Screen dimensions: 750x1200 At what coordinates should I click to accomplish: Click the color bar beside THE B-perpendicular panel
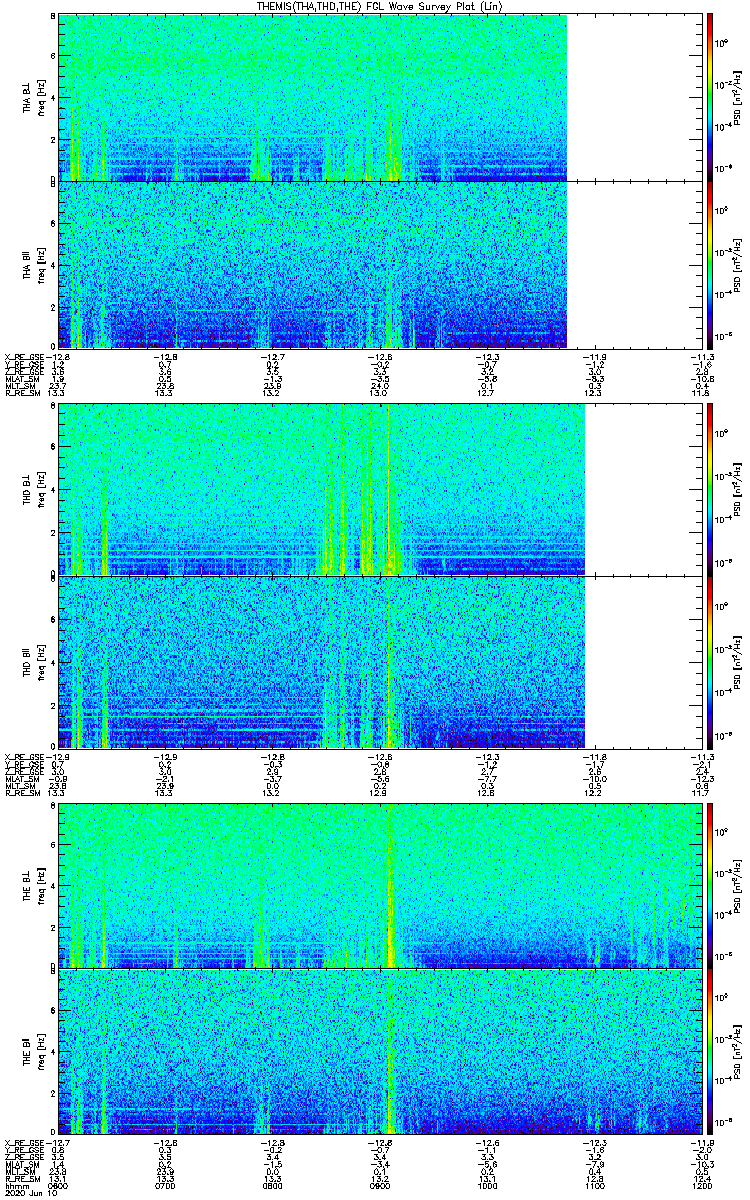[709, 884]
